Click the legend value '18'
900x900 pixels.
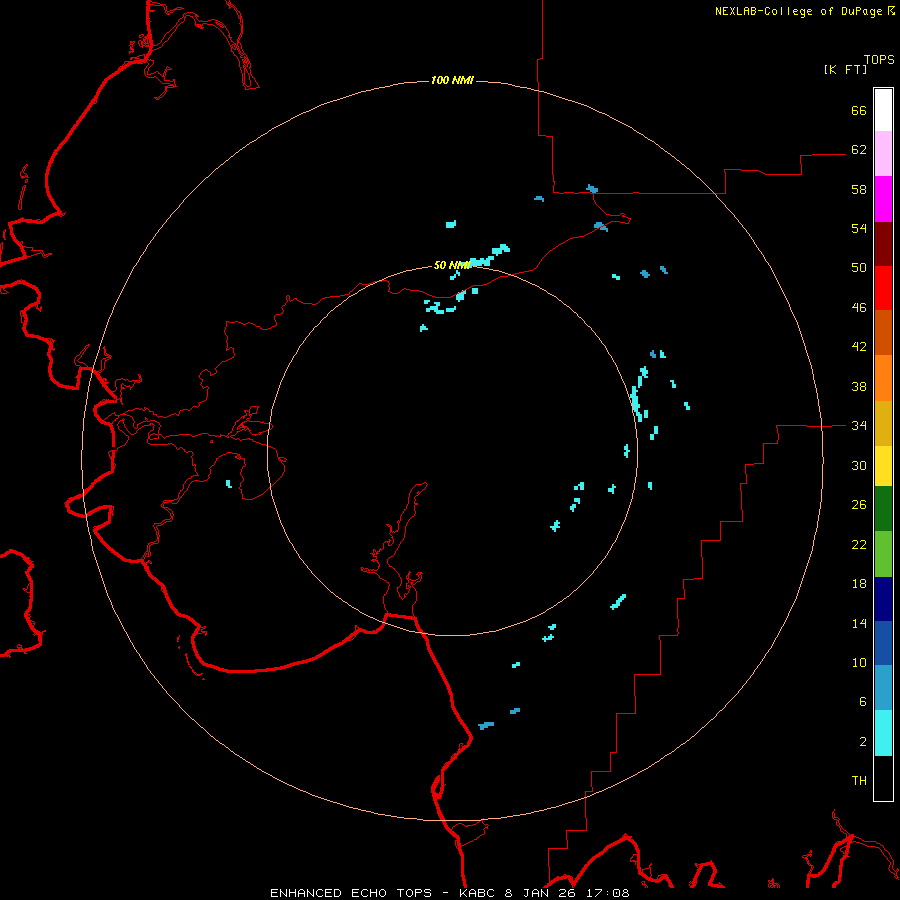click(859, 584)
